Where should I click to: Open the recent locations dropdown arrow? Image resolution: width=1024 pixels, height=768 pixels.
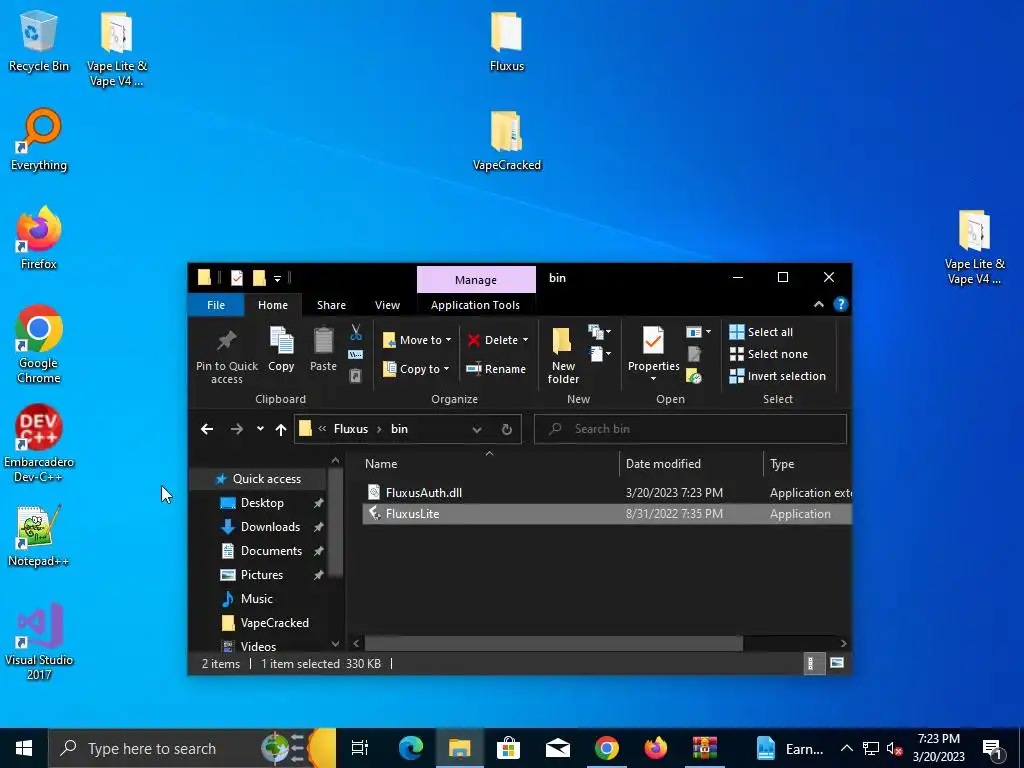pyautogui.click(x=260, y=429)
